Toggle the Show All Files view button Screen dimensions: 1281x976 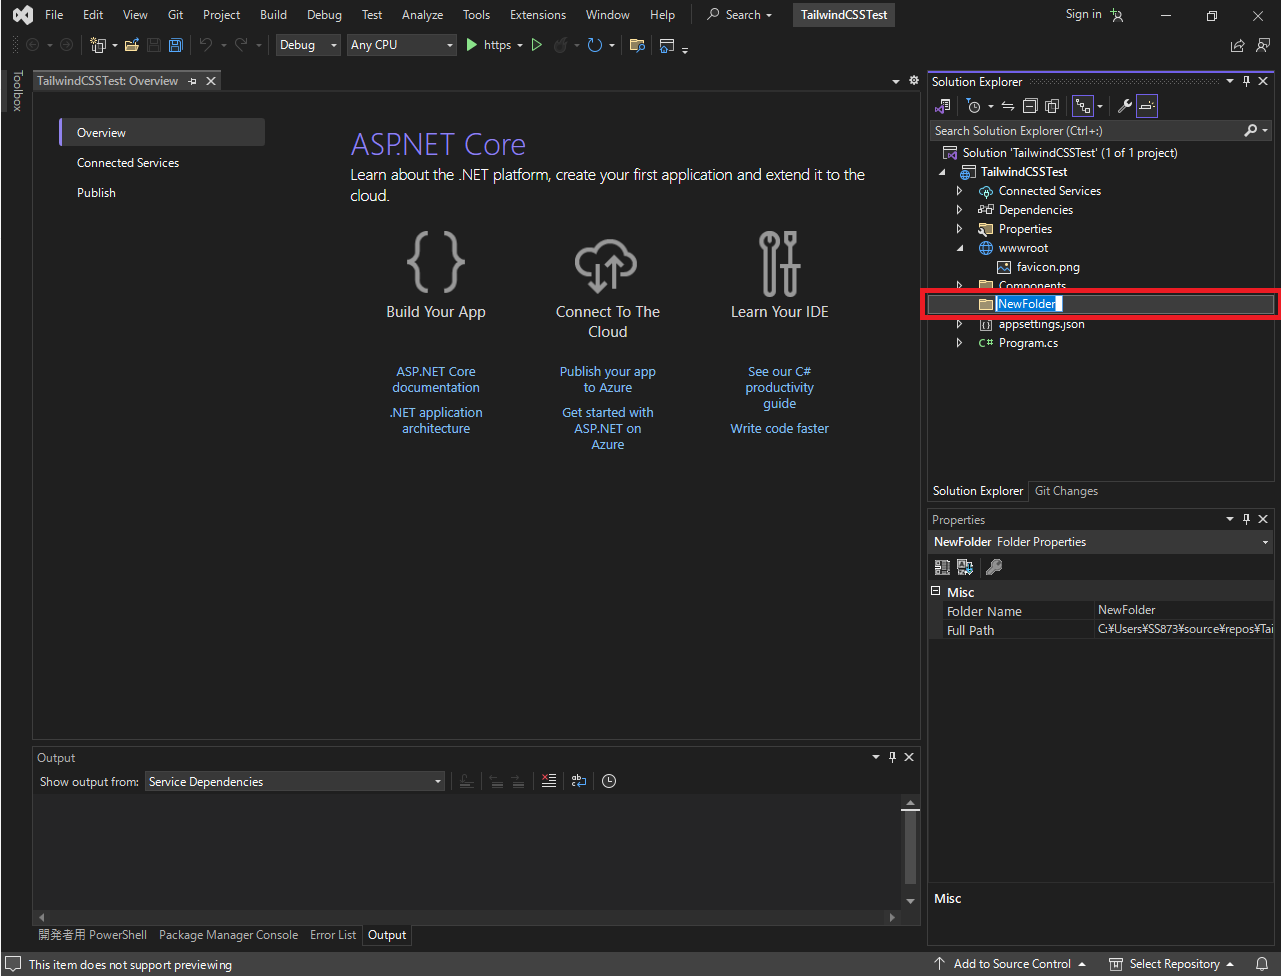click(1052, 106)
